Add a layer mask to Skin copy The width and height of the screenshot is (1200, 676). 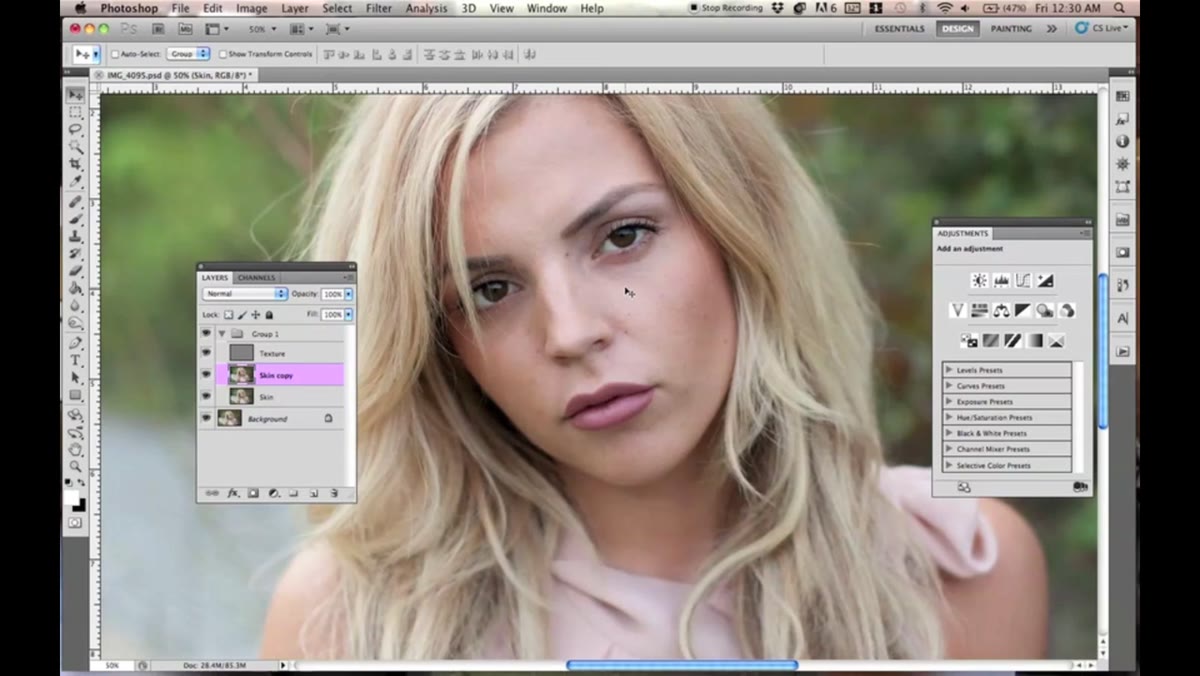pyautogui.click(x=253, y=493)
